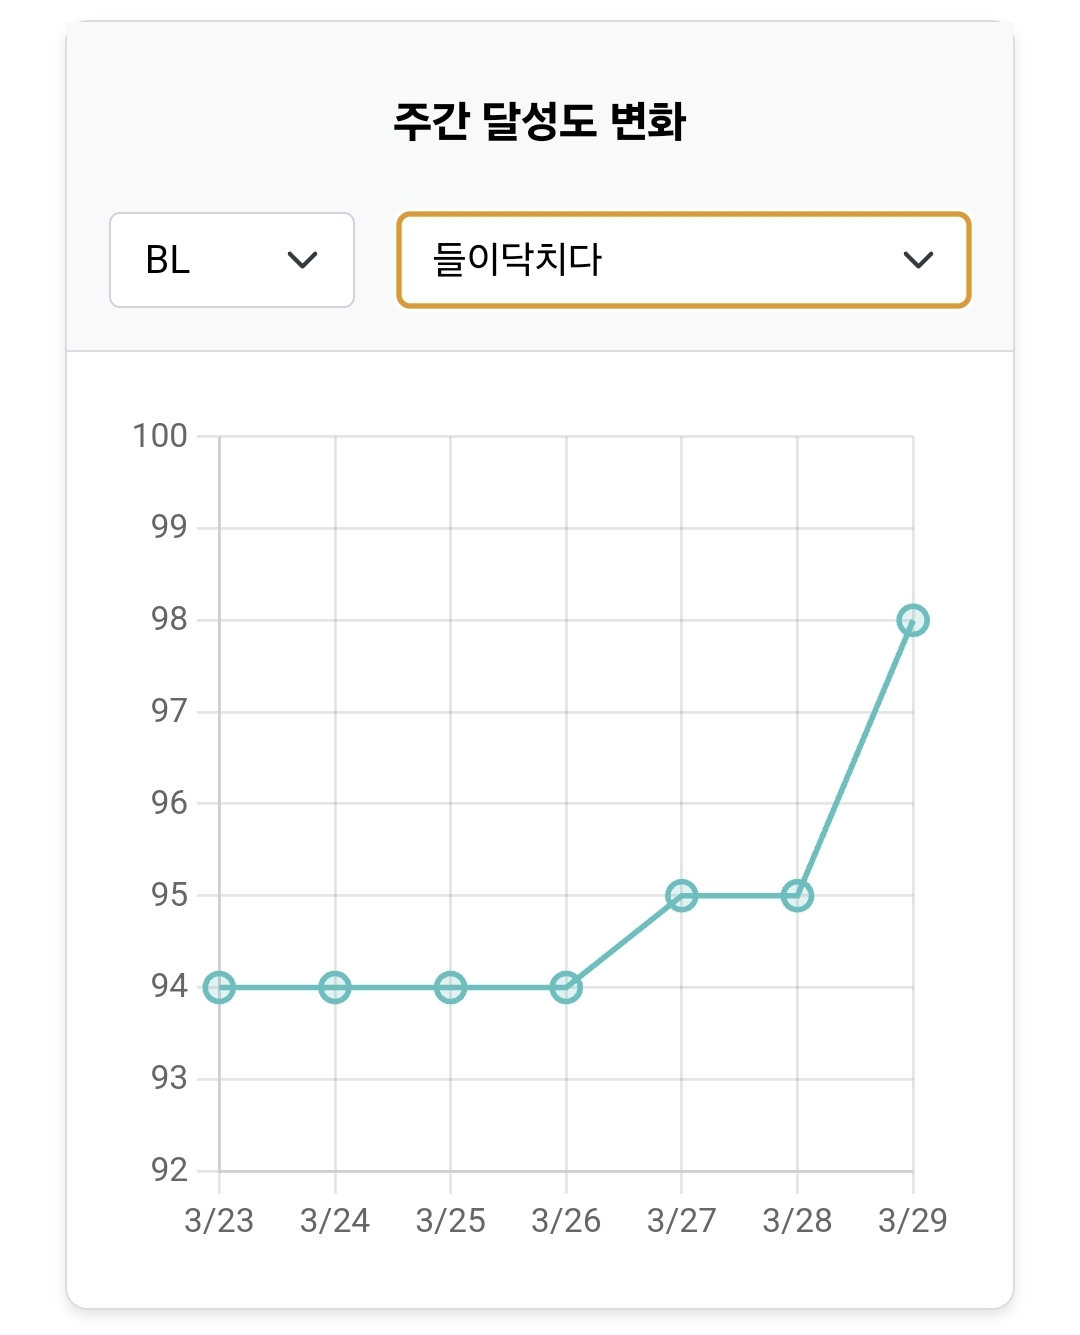The width and height of the screenshot is (1080, 1335).
Task: Select the 3/25 chart data point
Action: point(451,988)
